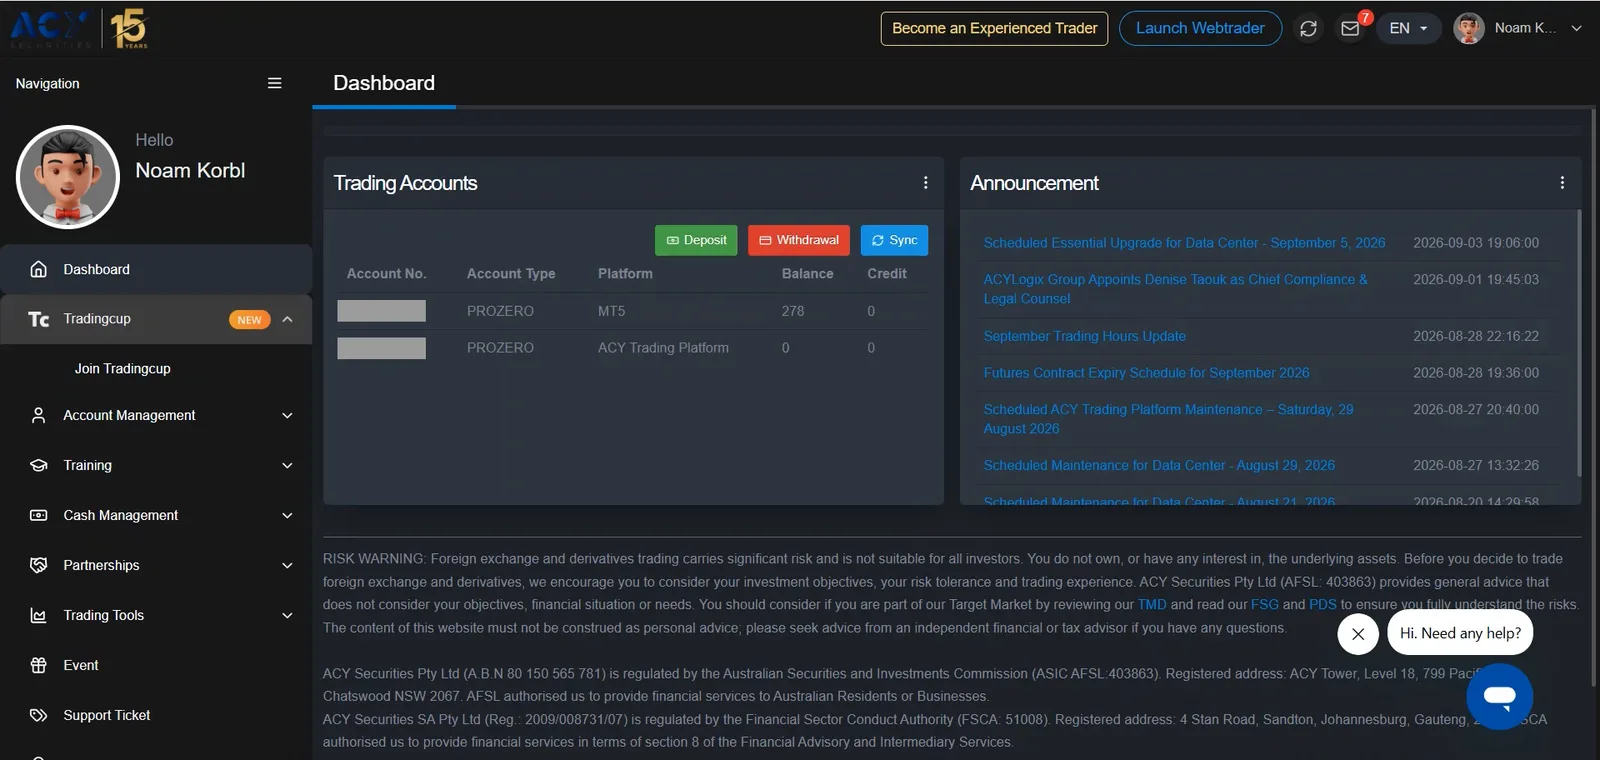Click the Account Management person icon

(38, 415)
